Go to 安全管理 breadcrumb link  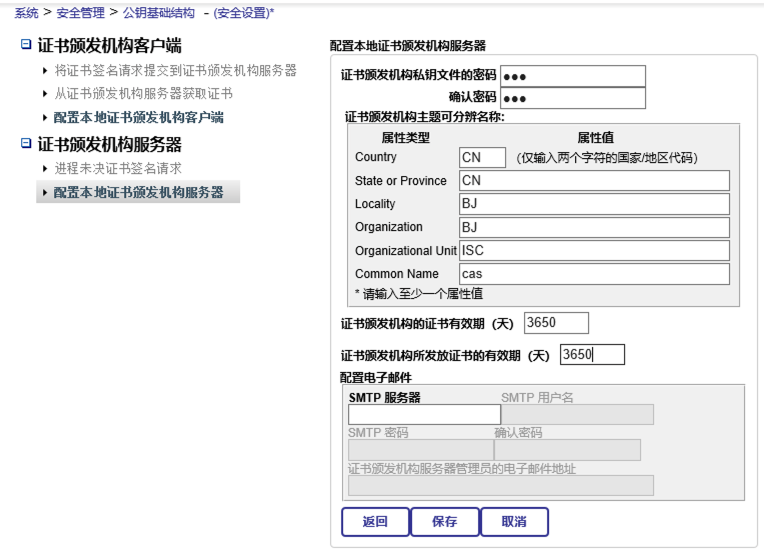tap(79, 12)
